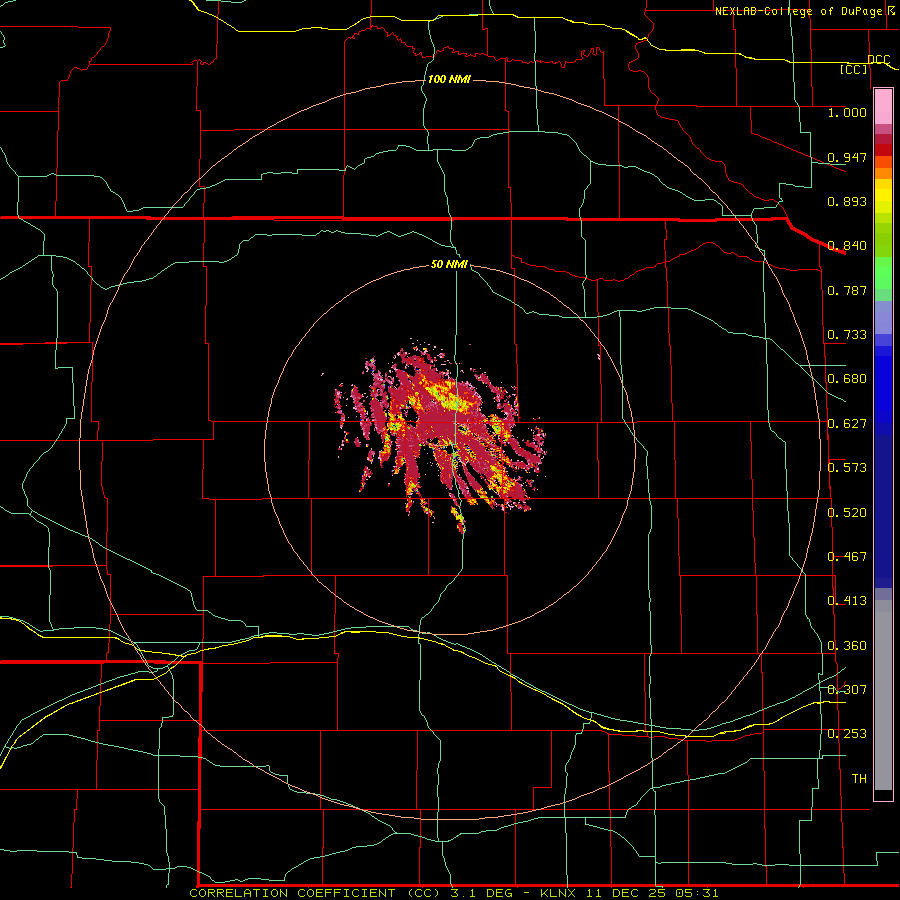
Task: Click the 0.627 scale value
Action: pyautogui.click(x=847, y=424)
